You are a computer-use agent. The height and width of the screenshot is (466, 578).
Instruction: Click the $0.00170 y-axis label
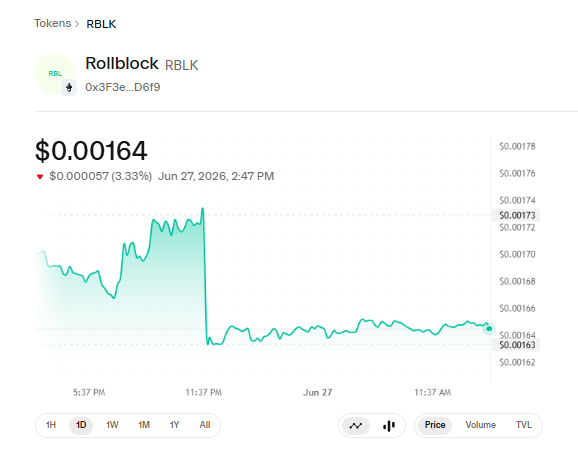[517, 254]
